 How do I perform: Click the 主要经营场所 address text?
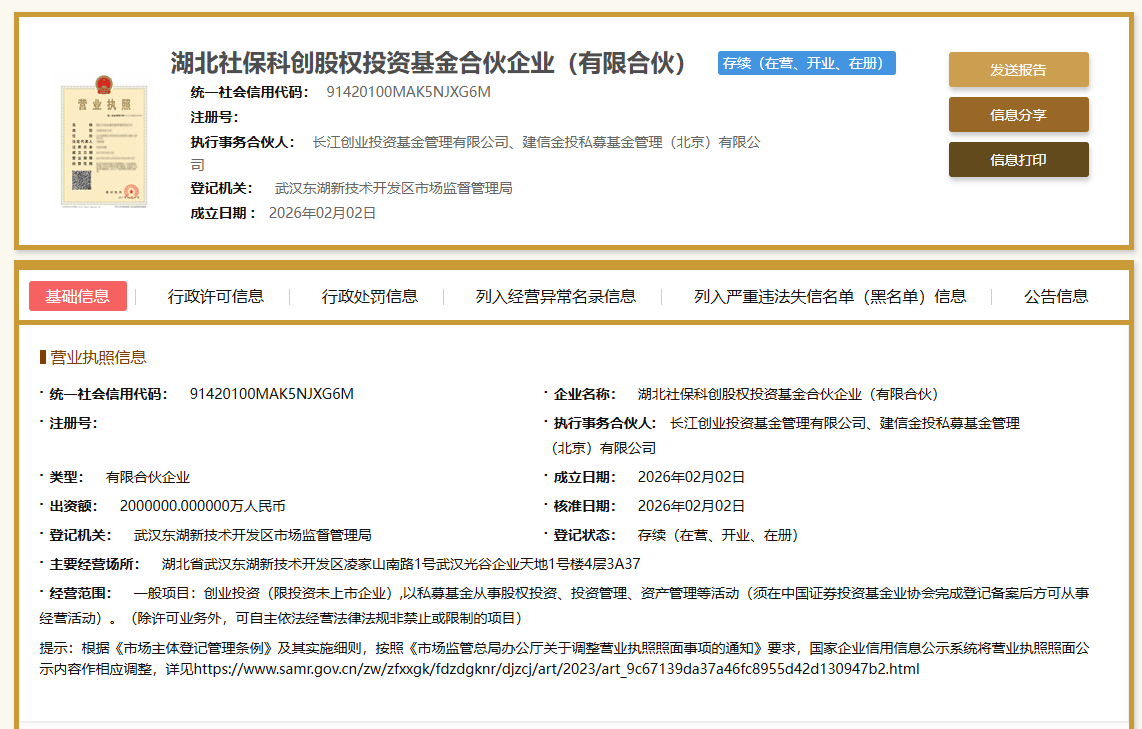(400, 563)
